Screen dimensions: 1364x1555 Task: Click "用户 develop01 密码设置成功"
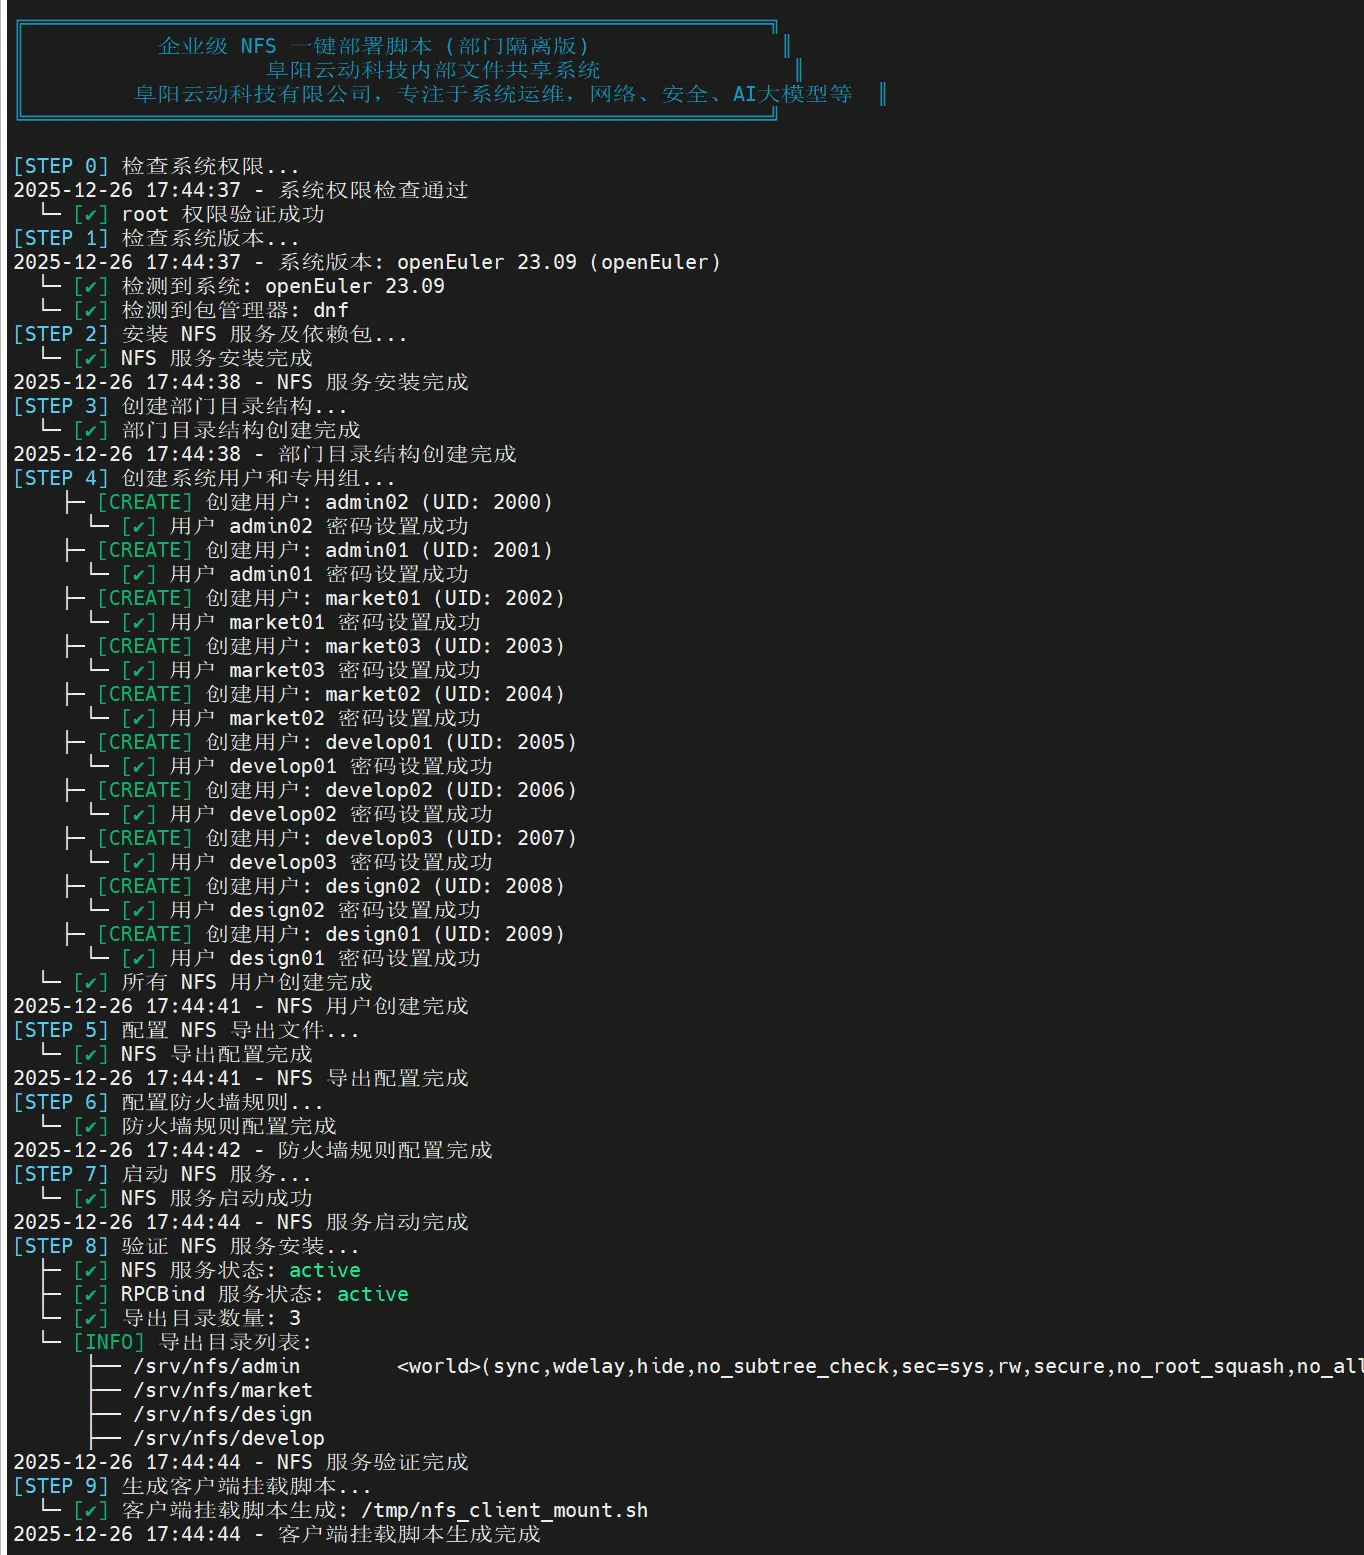point(331,766)
